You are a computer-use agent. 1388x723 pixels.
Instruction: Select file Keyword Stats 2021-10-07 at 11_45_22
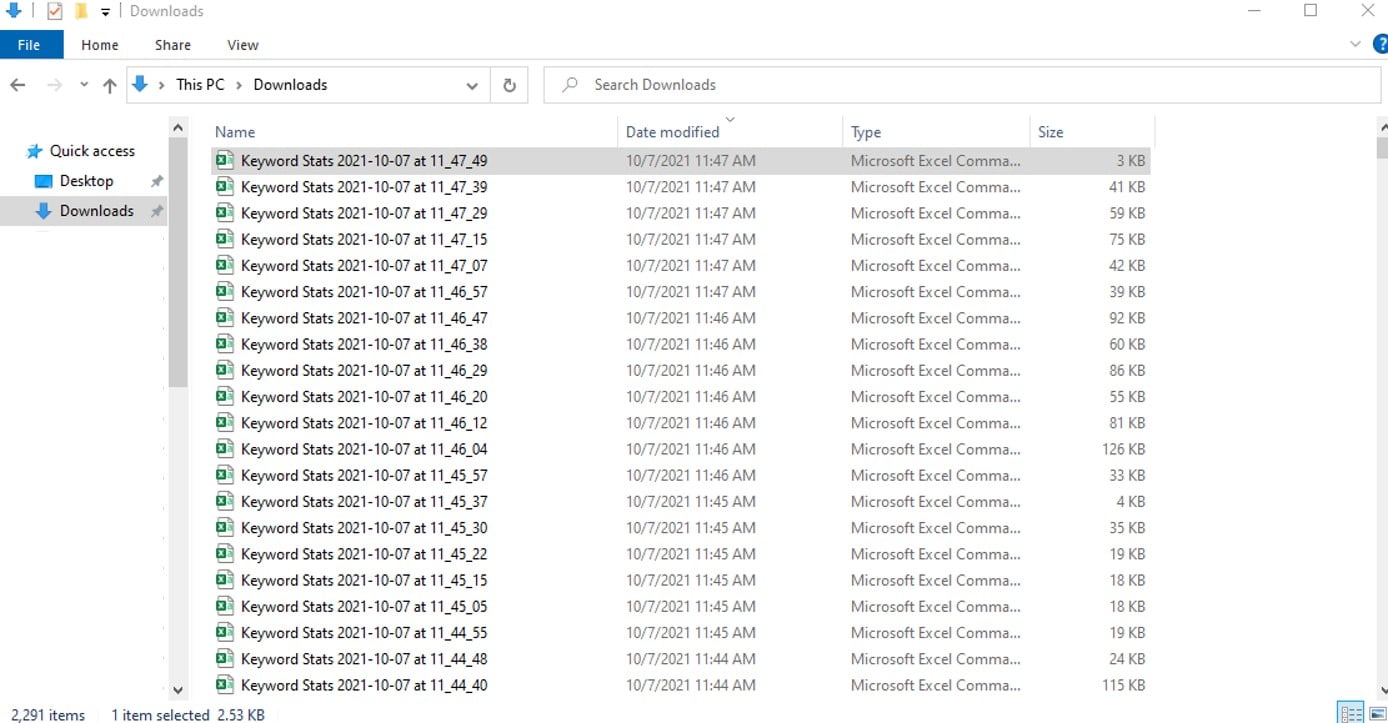pyautogui.click(x=364, y=554)
